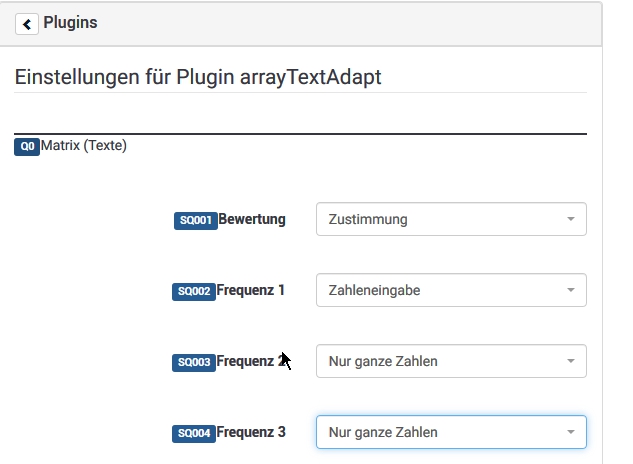Viewport: 633px width, 464px height.
Task: Click the Frequenz 1 field label
Action: pos(251,290)
